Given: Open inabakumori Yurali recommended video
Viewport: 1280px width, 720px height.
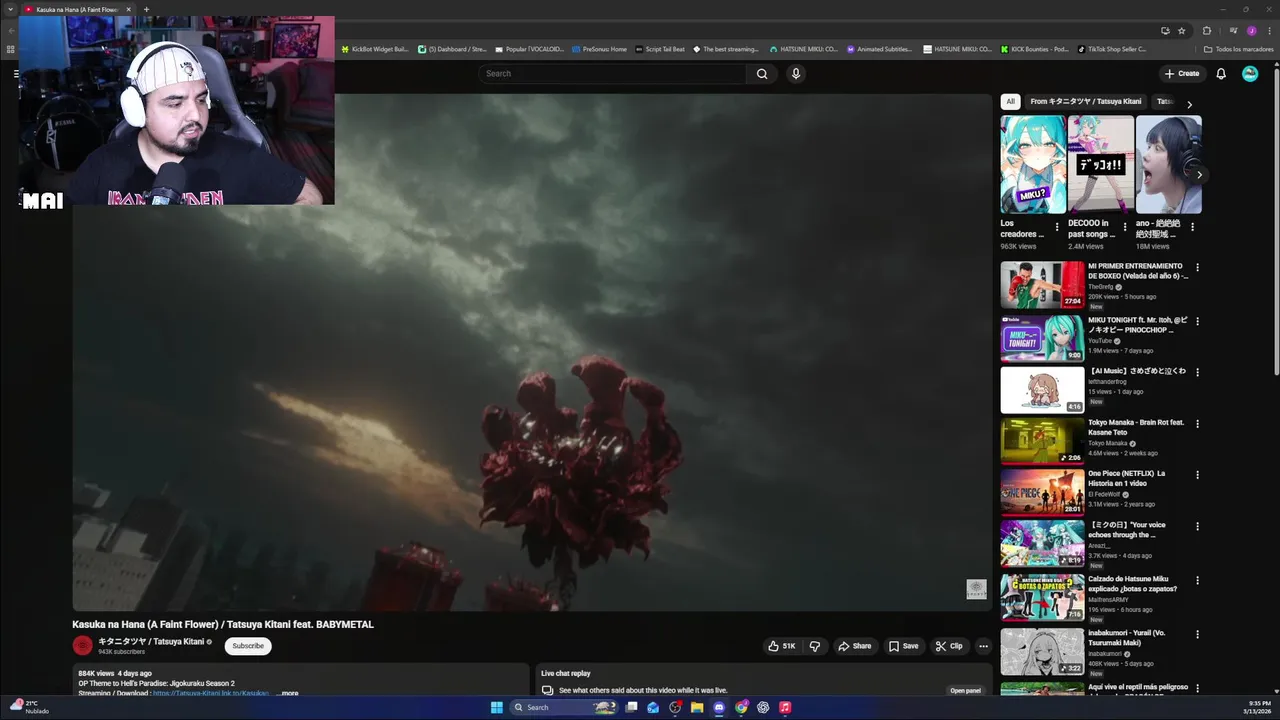Looking at the screenshot, I should pyautogui.click(x=1042, y=651).
